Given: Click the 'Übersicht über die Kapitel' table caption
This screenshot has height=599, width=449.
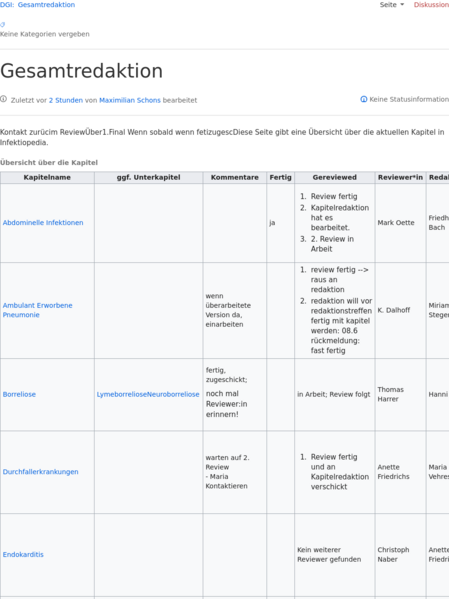Looking at the screenshot, I should [49, 162].
